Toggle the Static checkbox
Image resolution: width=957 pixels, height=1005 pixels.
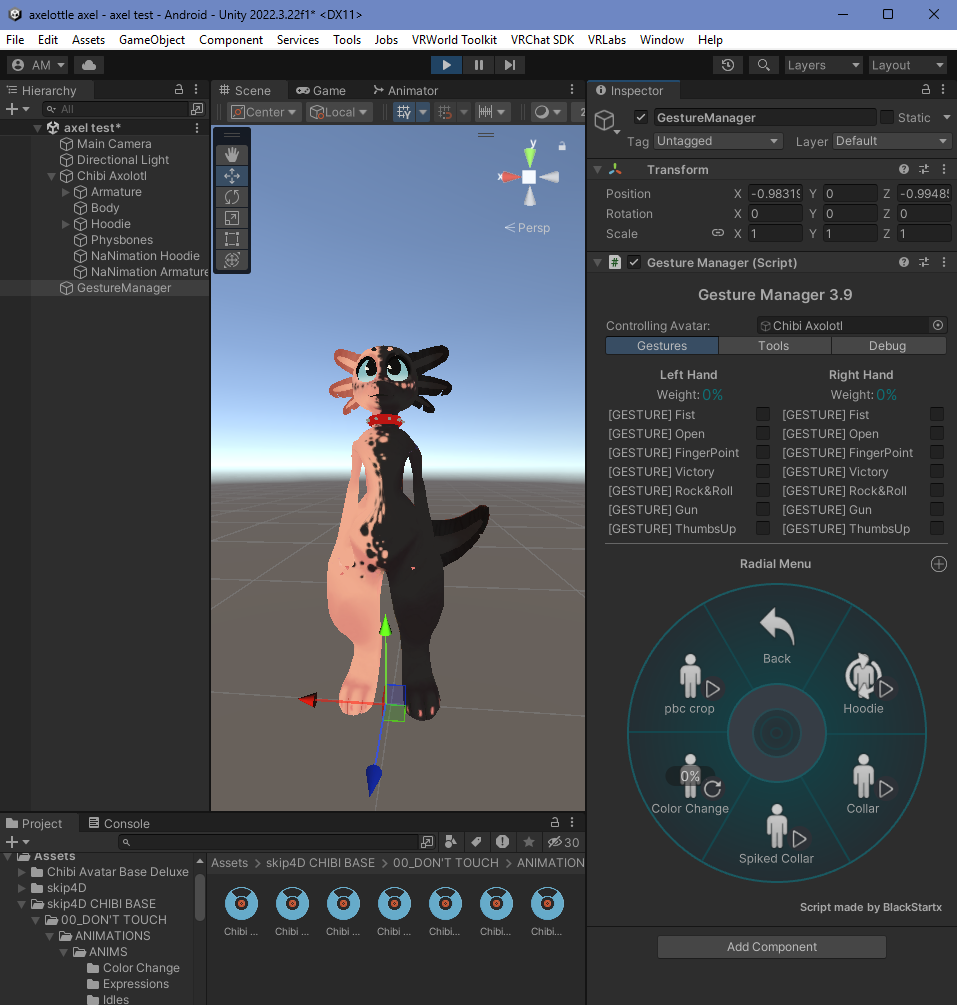(886, 117)
